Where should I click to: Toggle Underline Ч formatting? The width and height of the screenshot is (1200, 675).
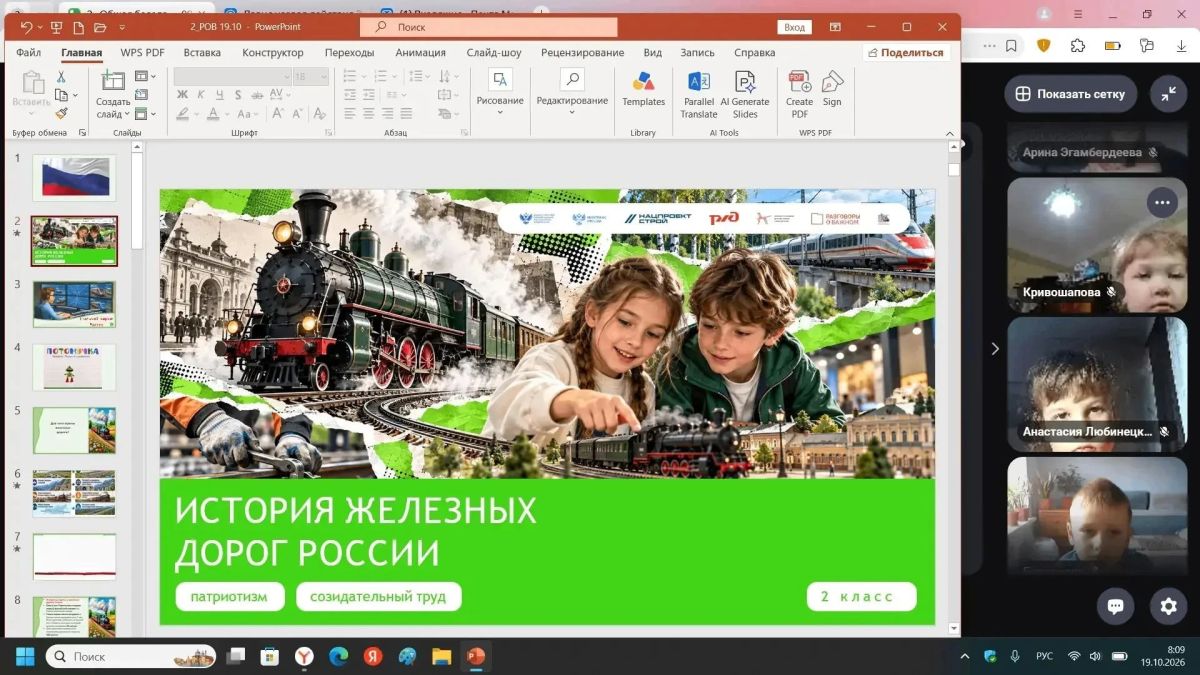(x=219, y=95)
